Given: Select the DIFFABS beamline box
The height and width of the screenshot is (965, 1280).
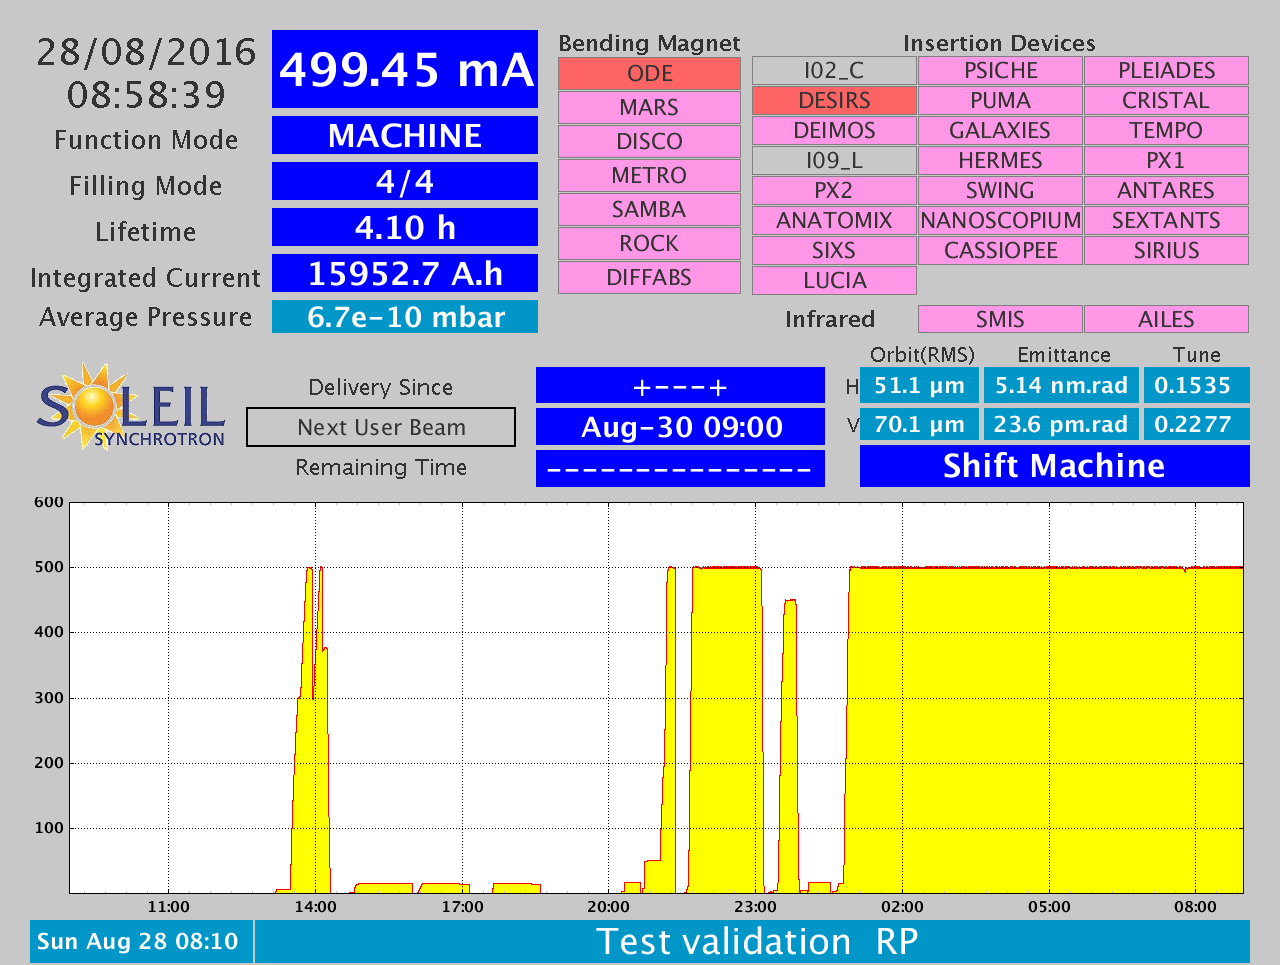Looking at the screenshot, I should coord(649,278).
